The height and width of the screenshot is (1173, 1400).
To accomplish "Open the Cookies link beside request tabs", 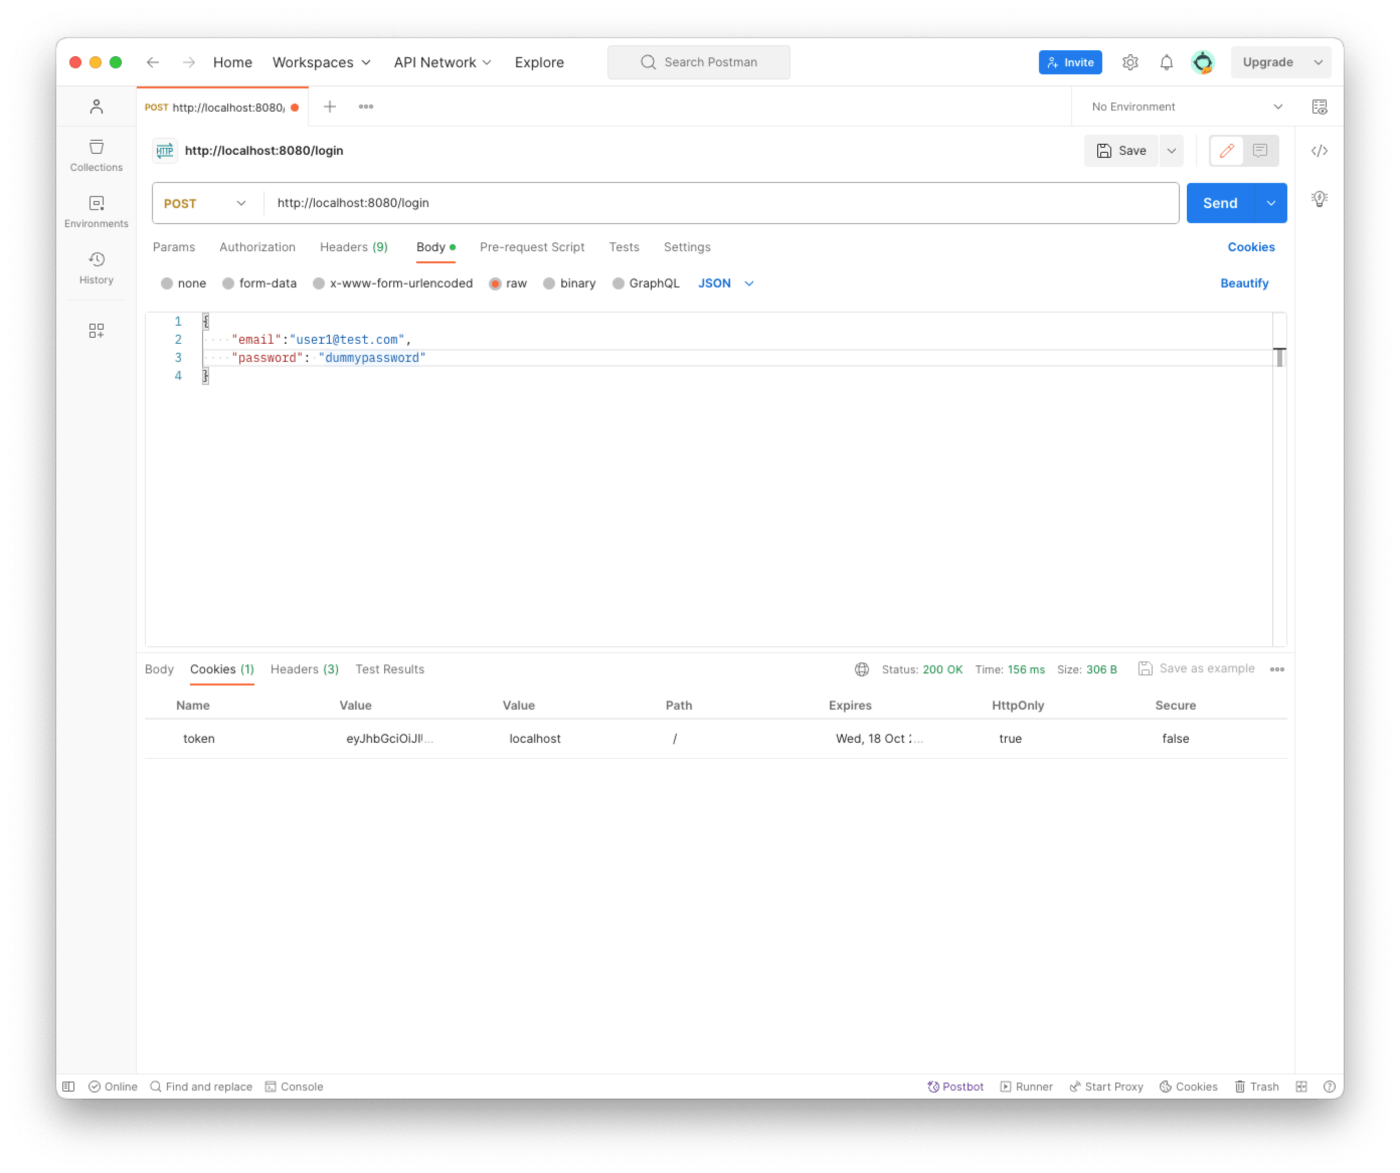I will tap(1251, 247).
